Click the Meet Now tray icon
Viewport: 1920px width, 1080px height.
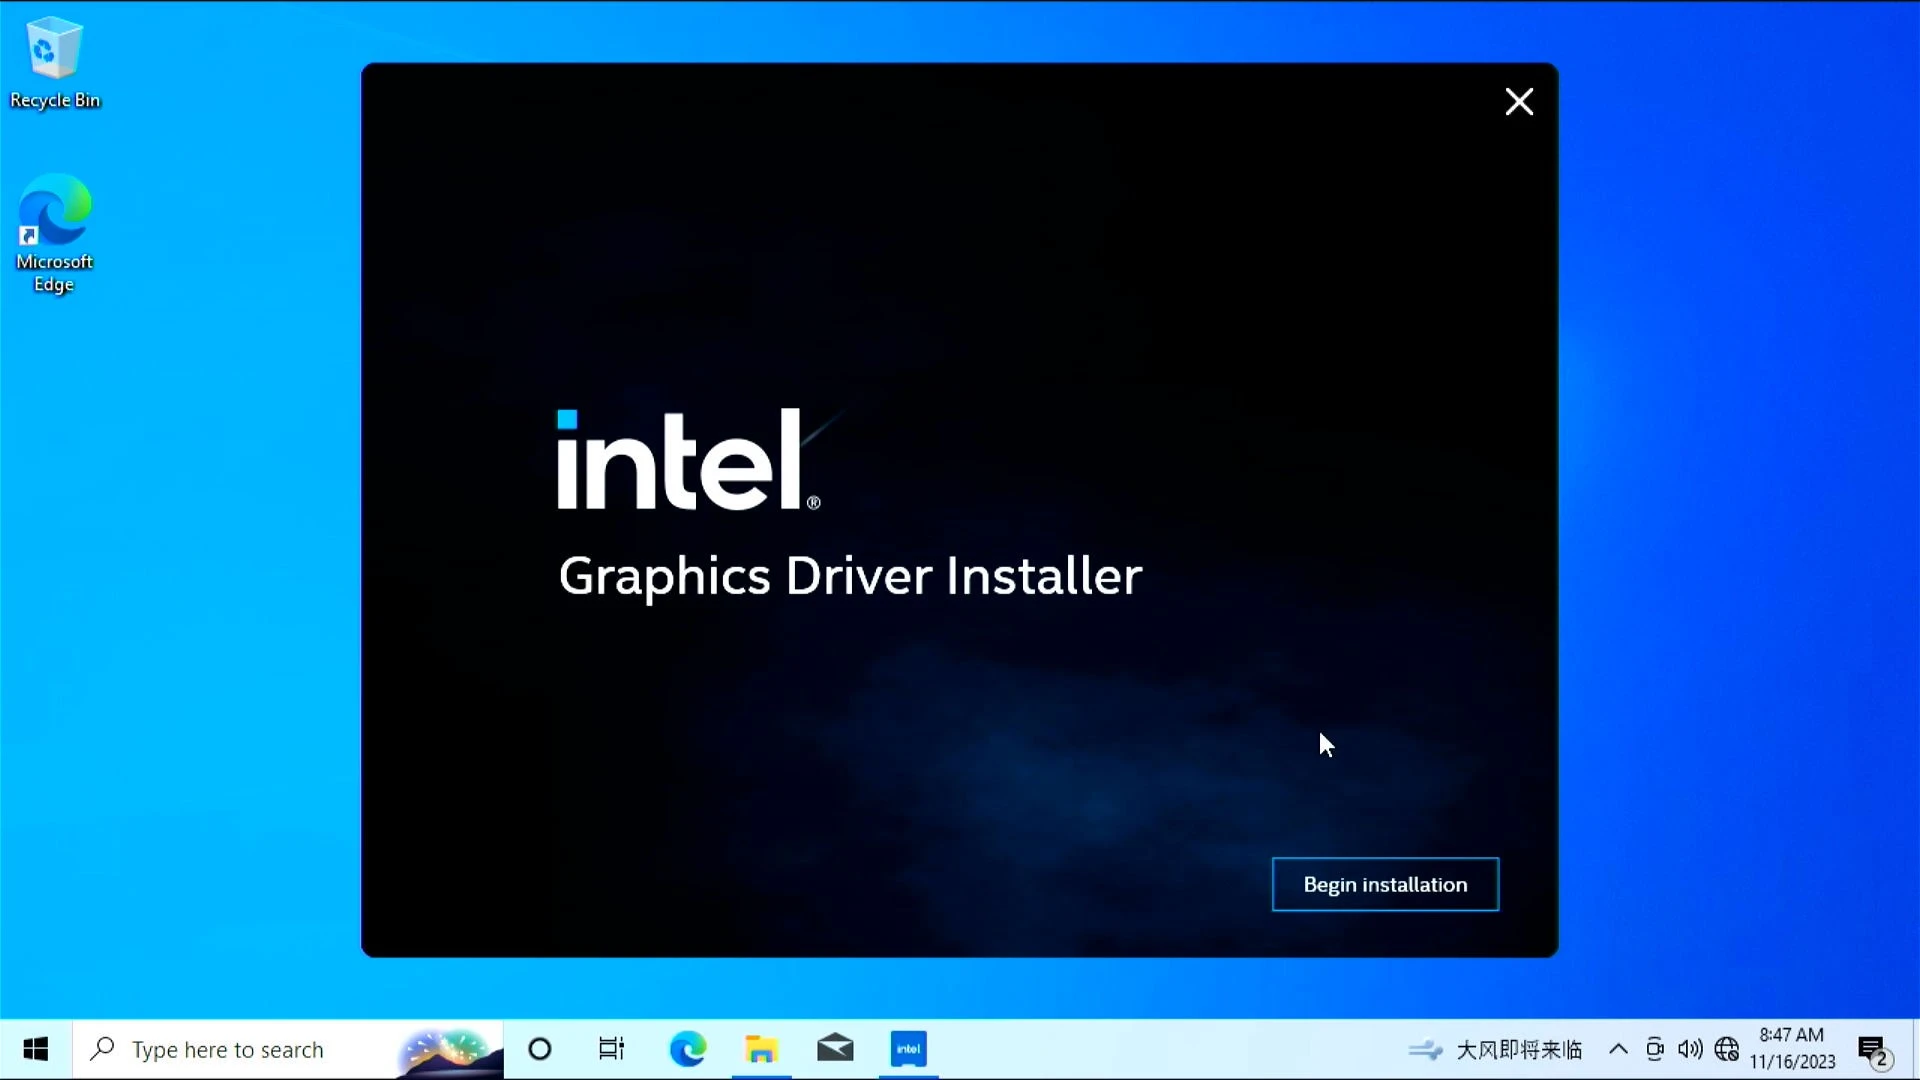tap(1655, 1049)
